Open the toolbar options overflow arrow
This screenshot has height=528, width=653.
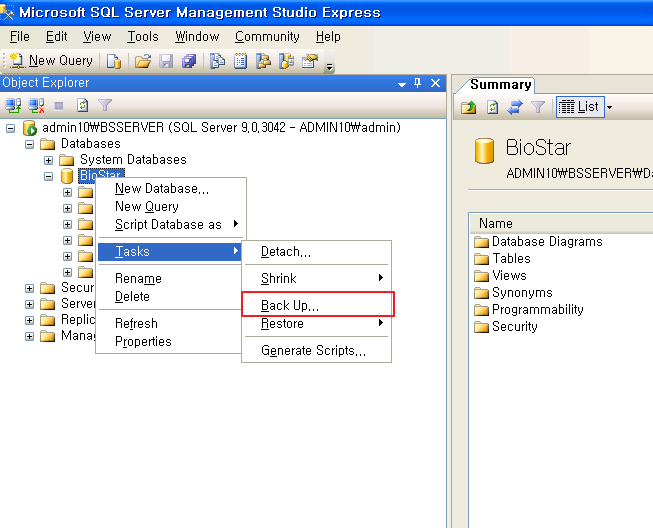329,66
